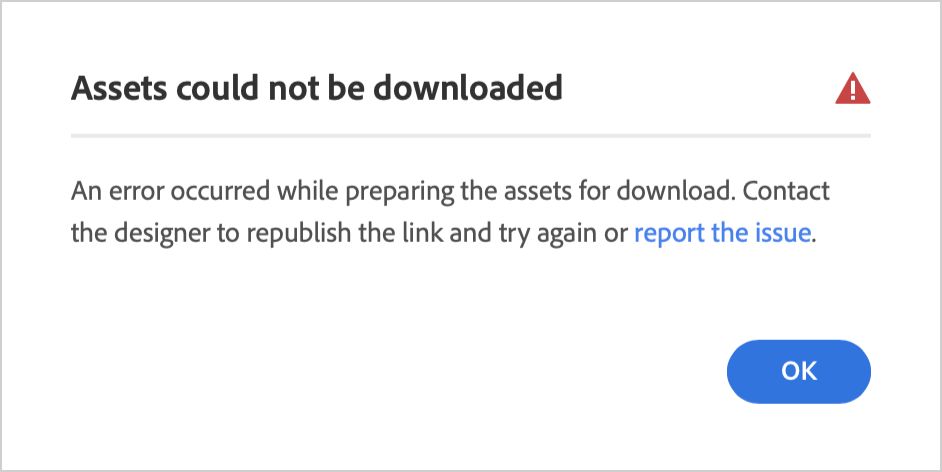Click the divider line below the title
The image size is (942, 472).
pyautogui.click(x=470, y=134)
